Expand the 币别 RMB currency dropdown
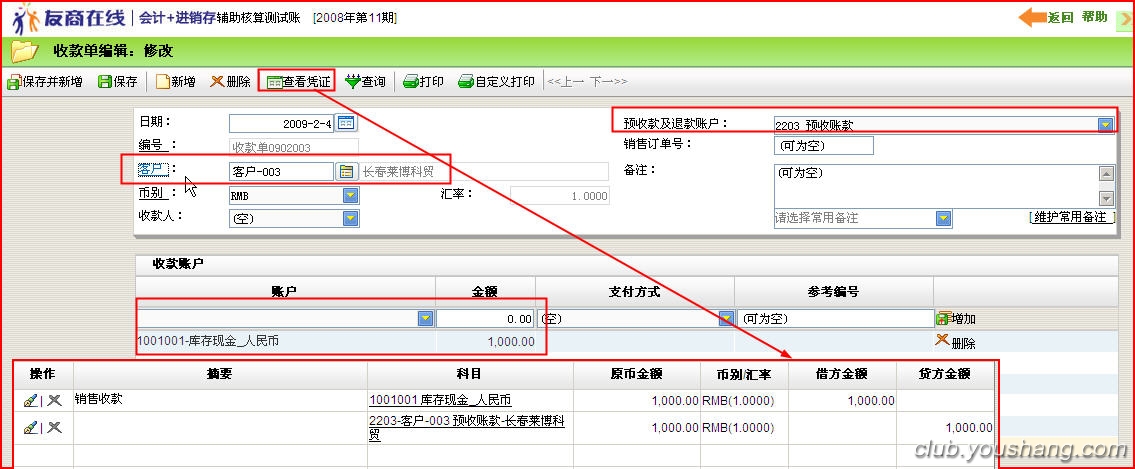Viewport: 1135px width, 469px height. (x=350, y=195)
